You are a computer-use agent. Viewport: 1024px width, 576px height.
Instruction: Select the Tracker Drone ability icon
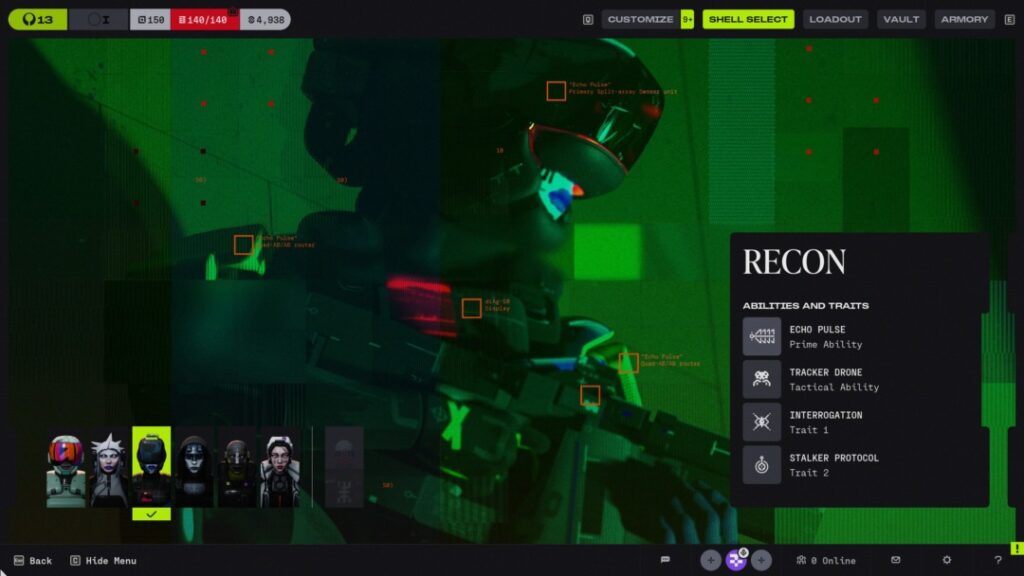761,379
